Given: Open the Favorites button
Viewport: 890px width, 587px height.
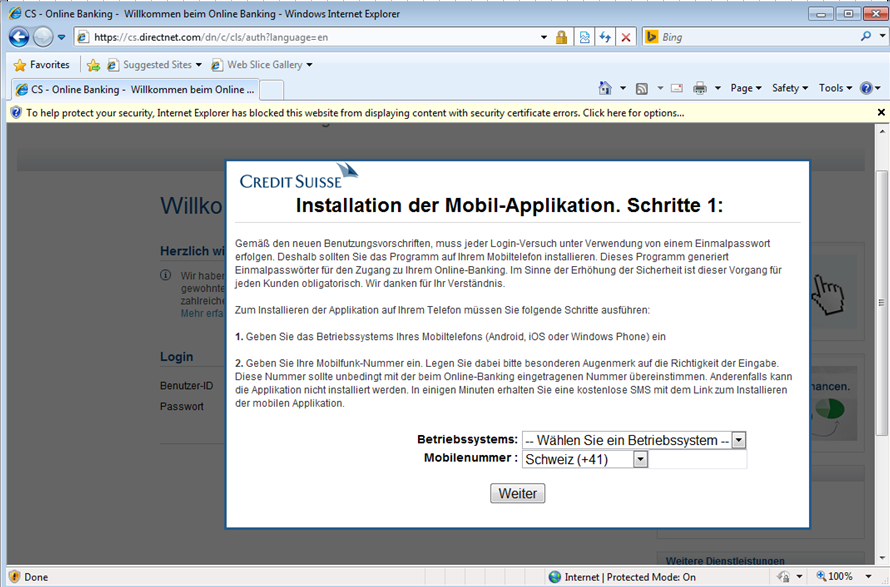Looking at the screenshot, I should point(41,65).
